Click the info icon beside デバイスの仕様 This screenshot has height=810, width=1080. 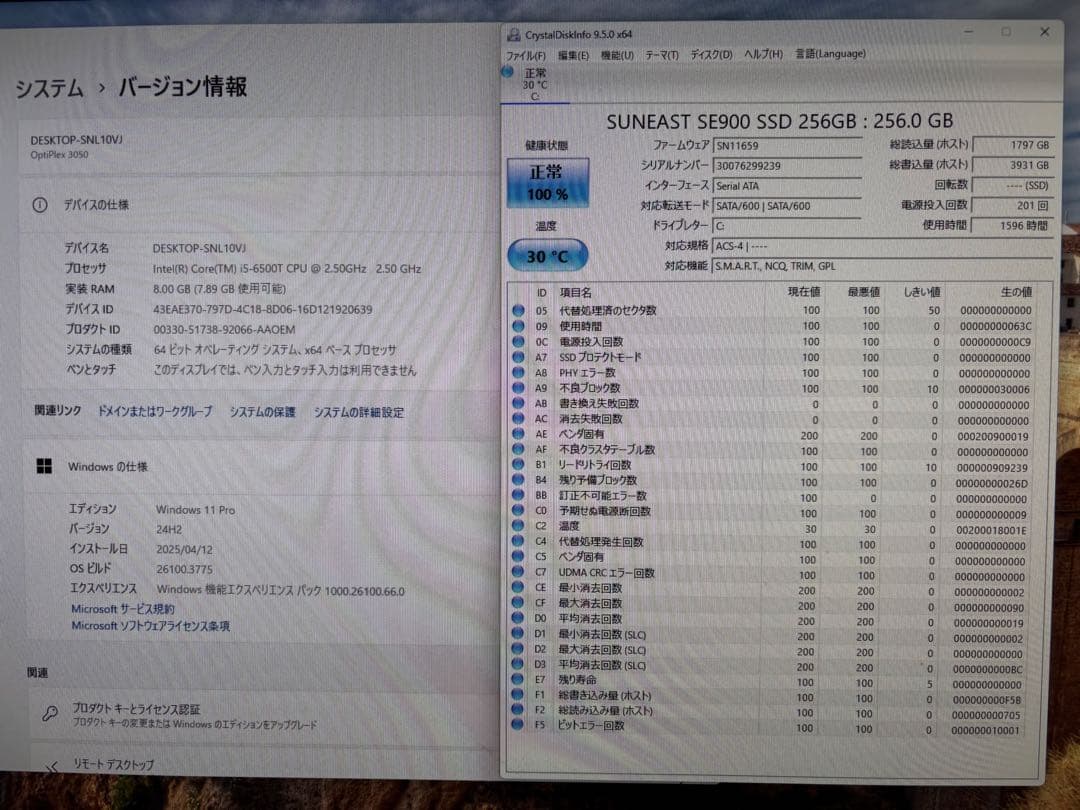point(40,205)
